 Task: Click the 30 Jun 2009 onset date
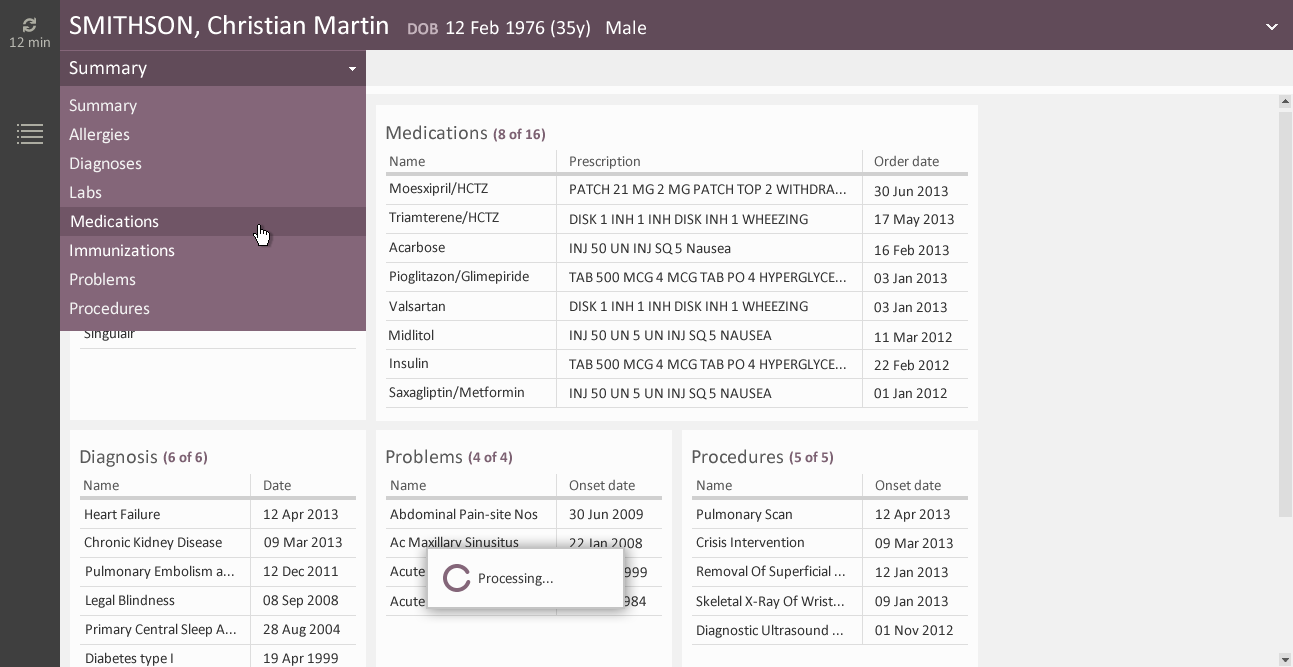pos(606,514)
